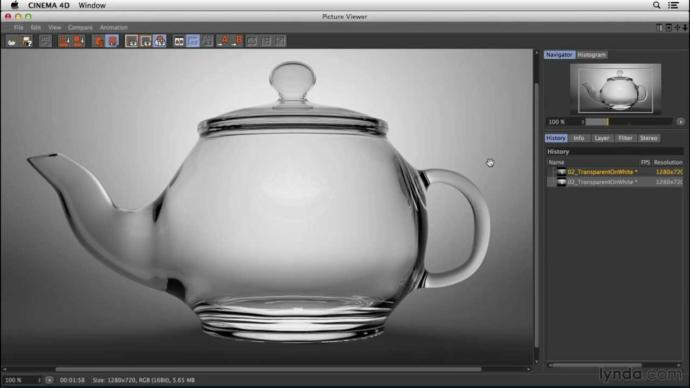Open the Compare menu
The image size is (690, 388).
80,27
